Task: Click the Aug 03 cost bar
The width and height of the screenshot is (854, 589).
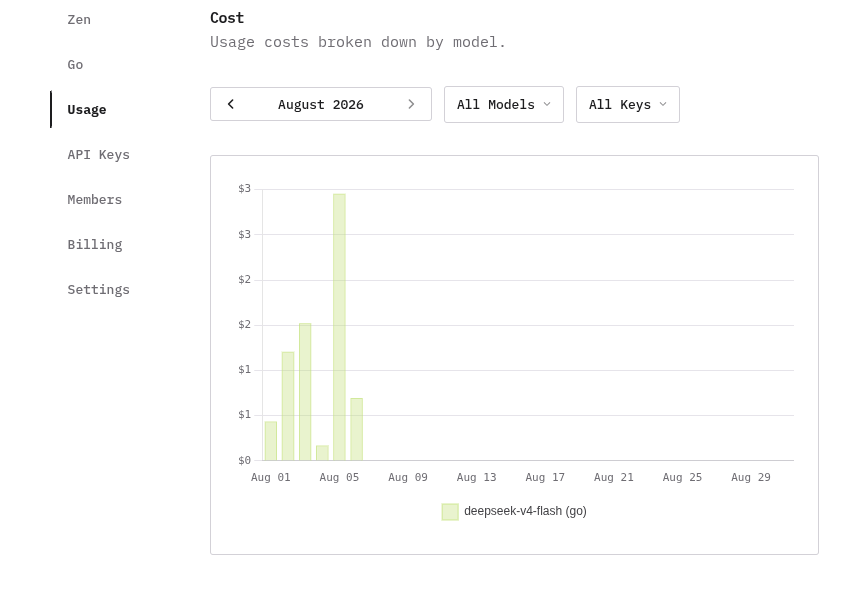Action: (x=305, y=392)
